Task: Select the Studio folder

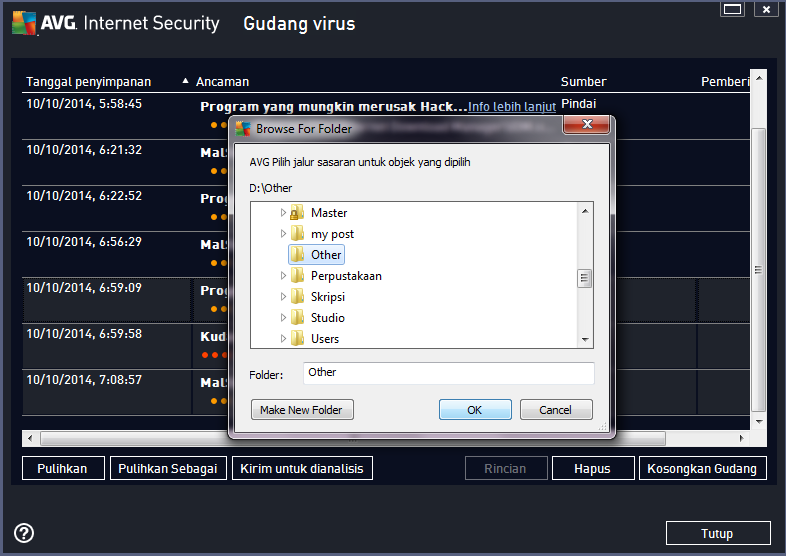Action: coord(327,317)
